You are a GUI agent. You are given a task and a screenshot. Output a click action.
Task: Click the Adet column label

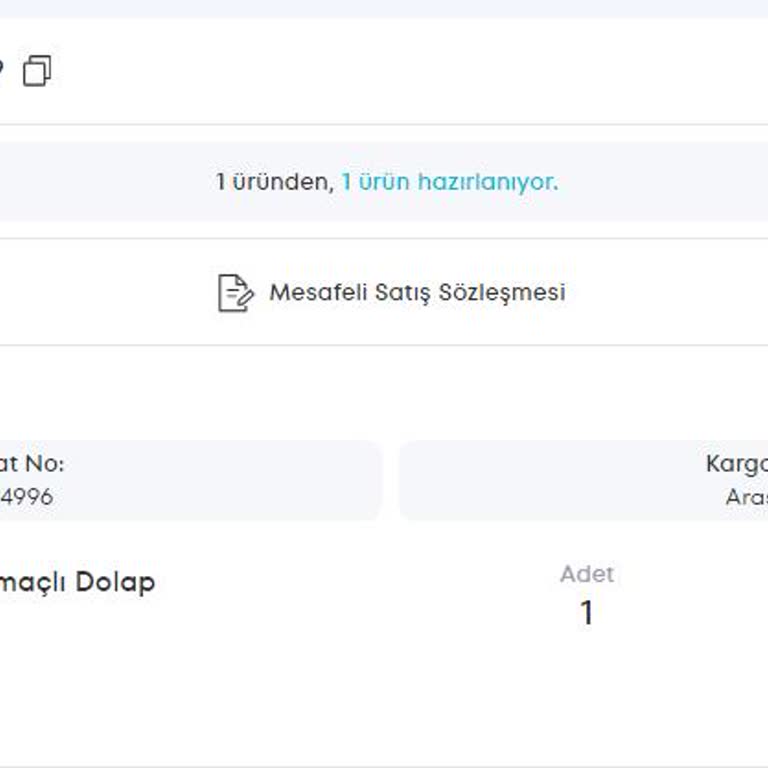point(587,574)
